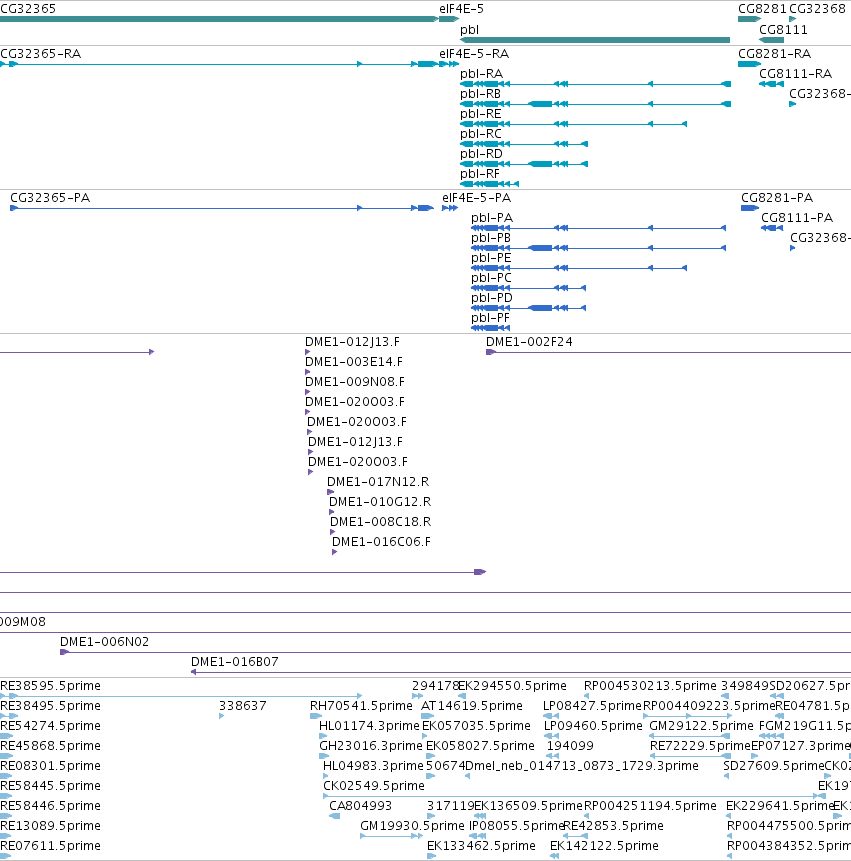Click the HL04983.3prime EST label

point(373,766)
